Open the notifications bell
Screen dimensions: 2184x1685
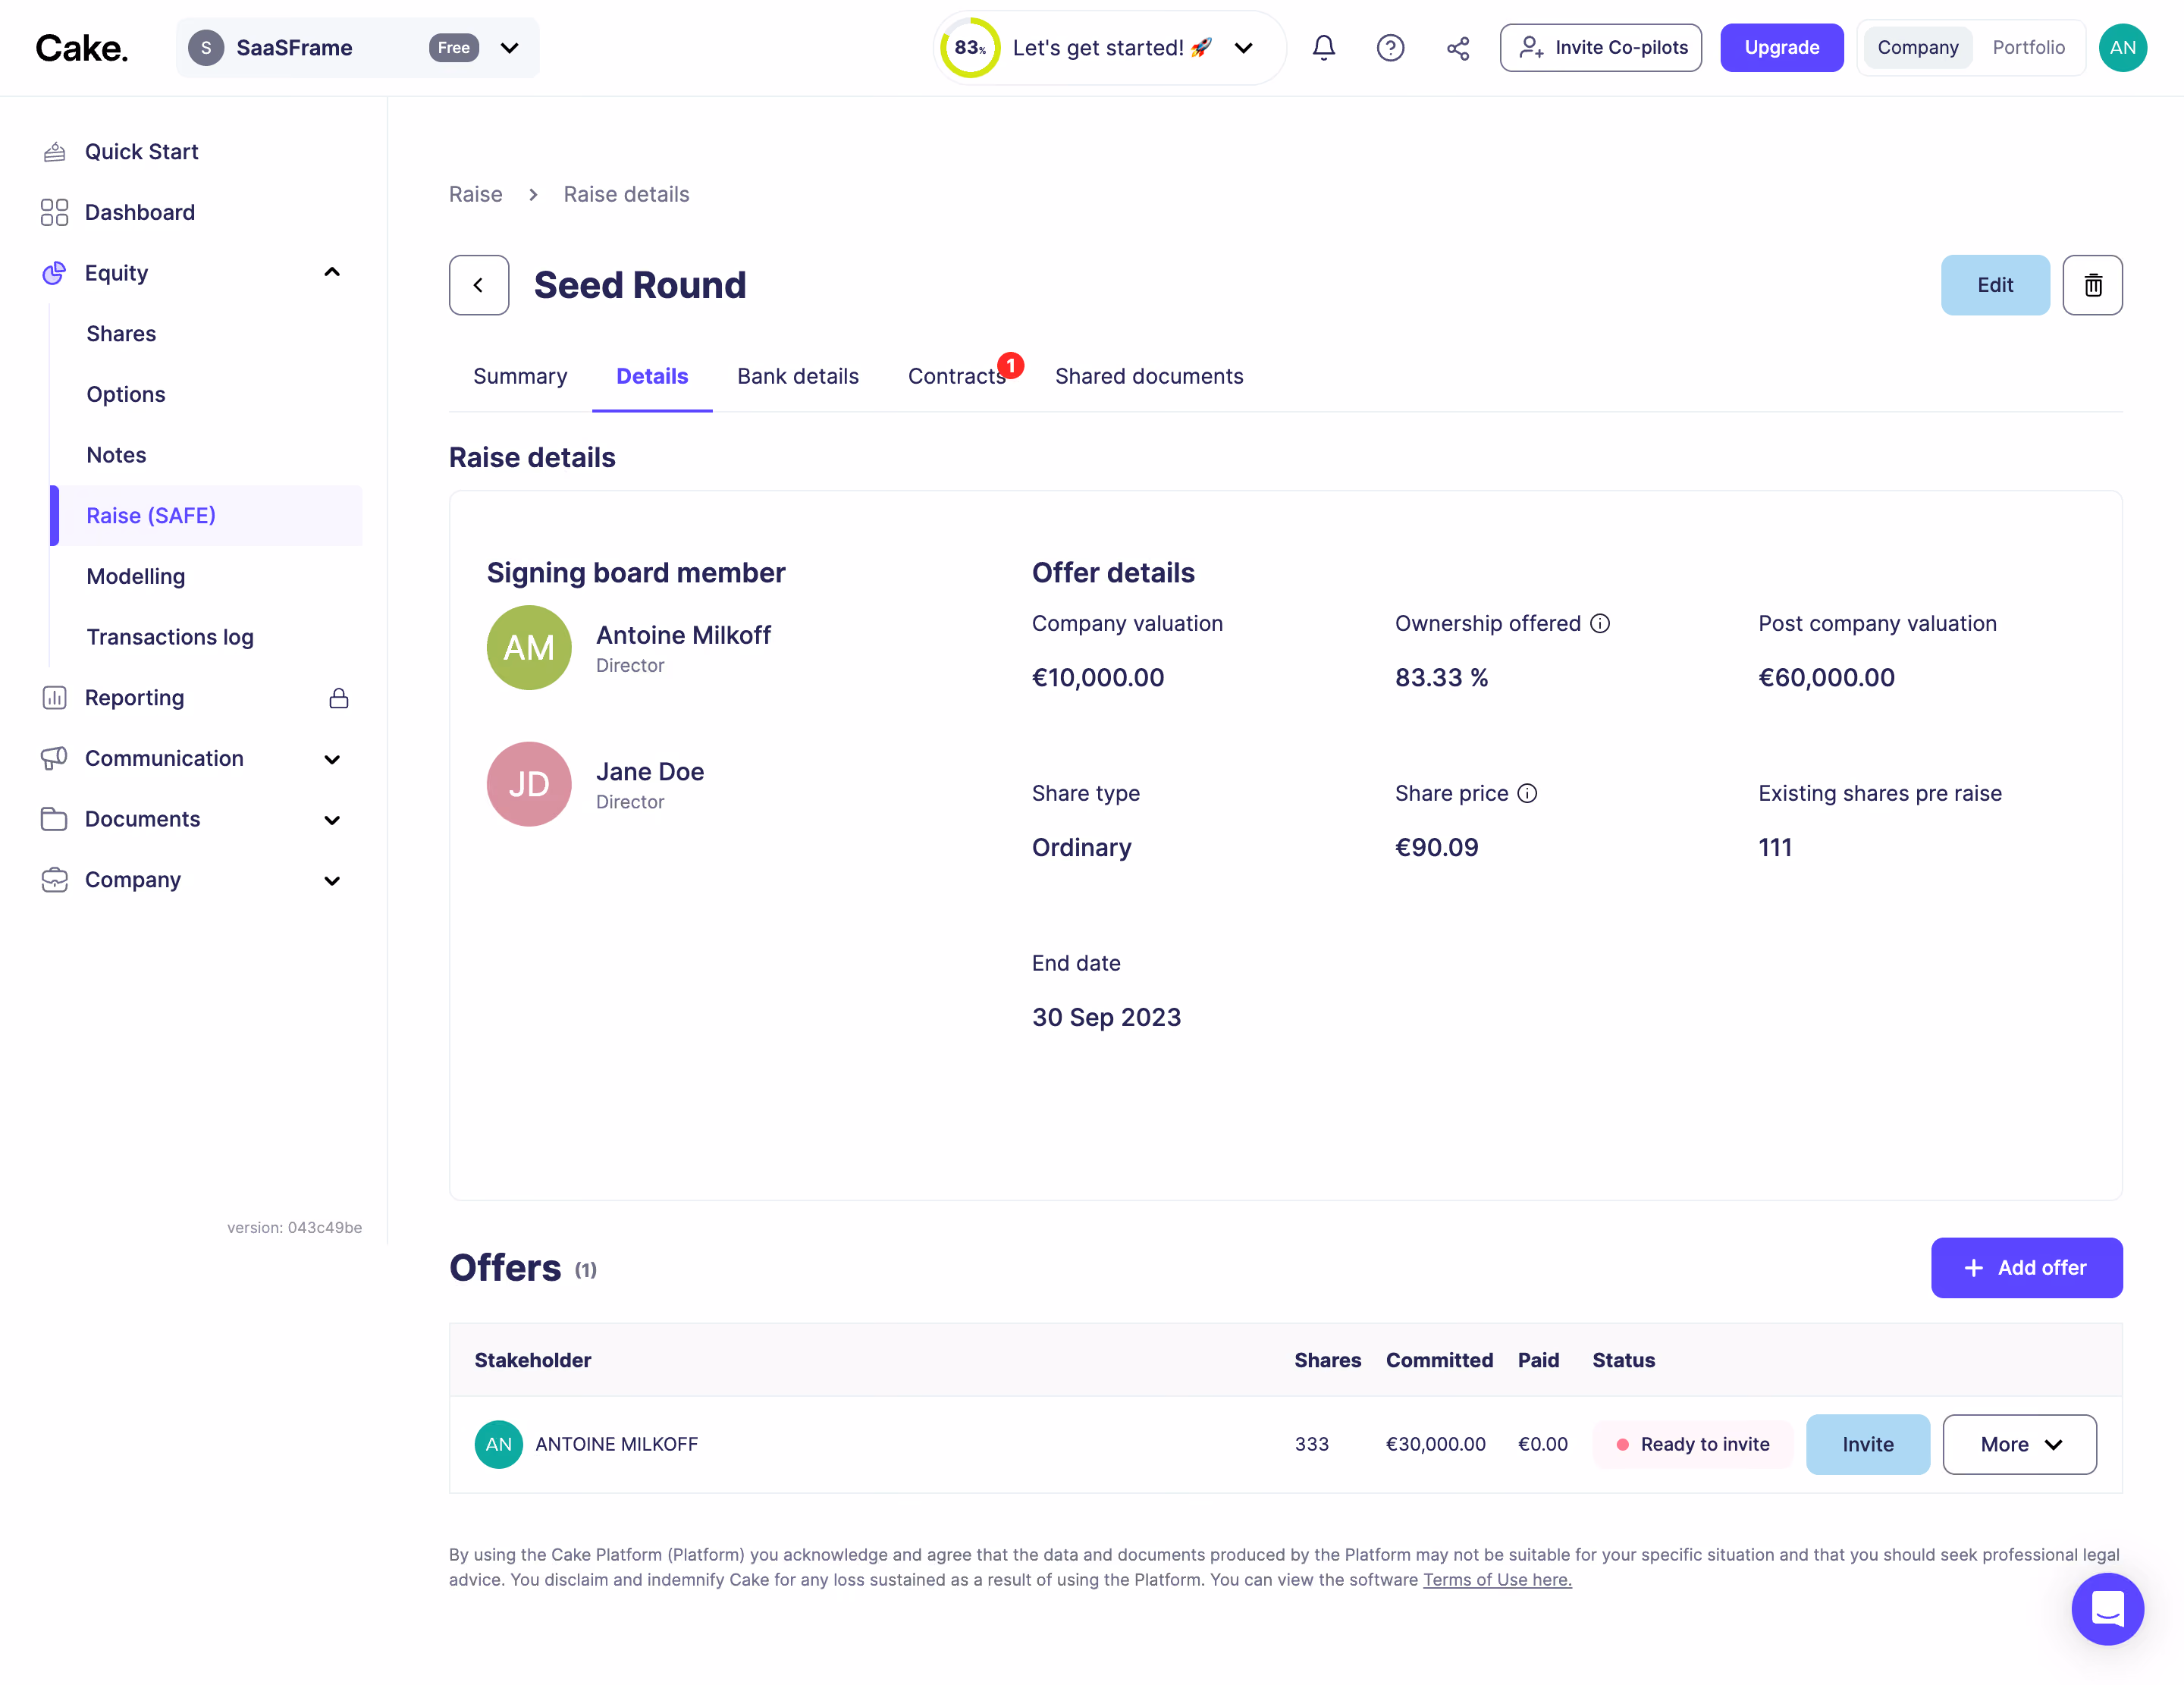click(x=1323, y=47)
